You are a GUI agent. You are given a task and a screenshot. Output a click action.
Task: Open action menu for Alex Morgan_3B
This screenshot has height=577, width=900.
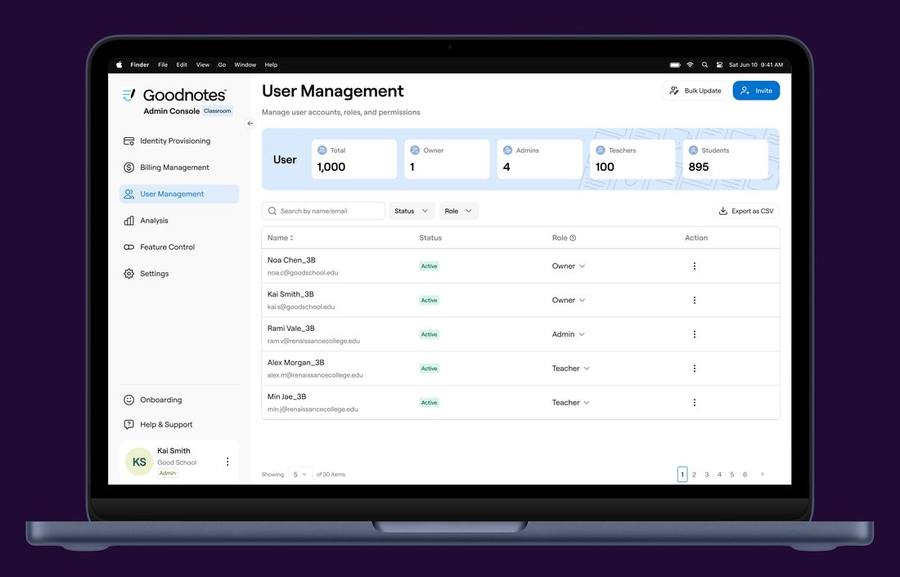(x=695, y=369)
